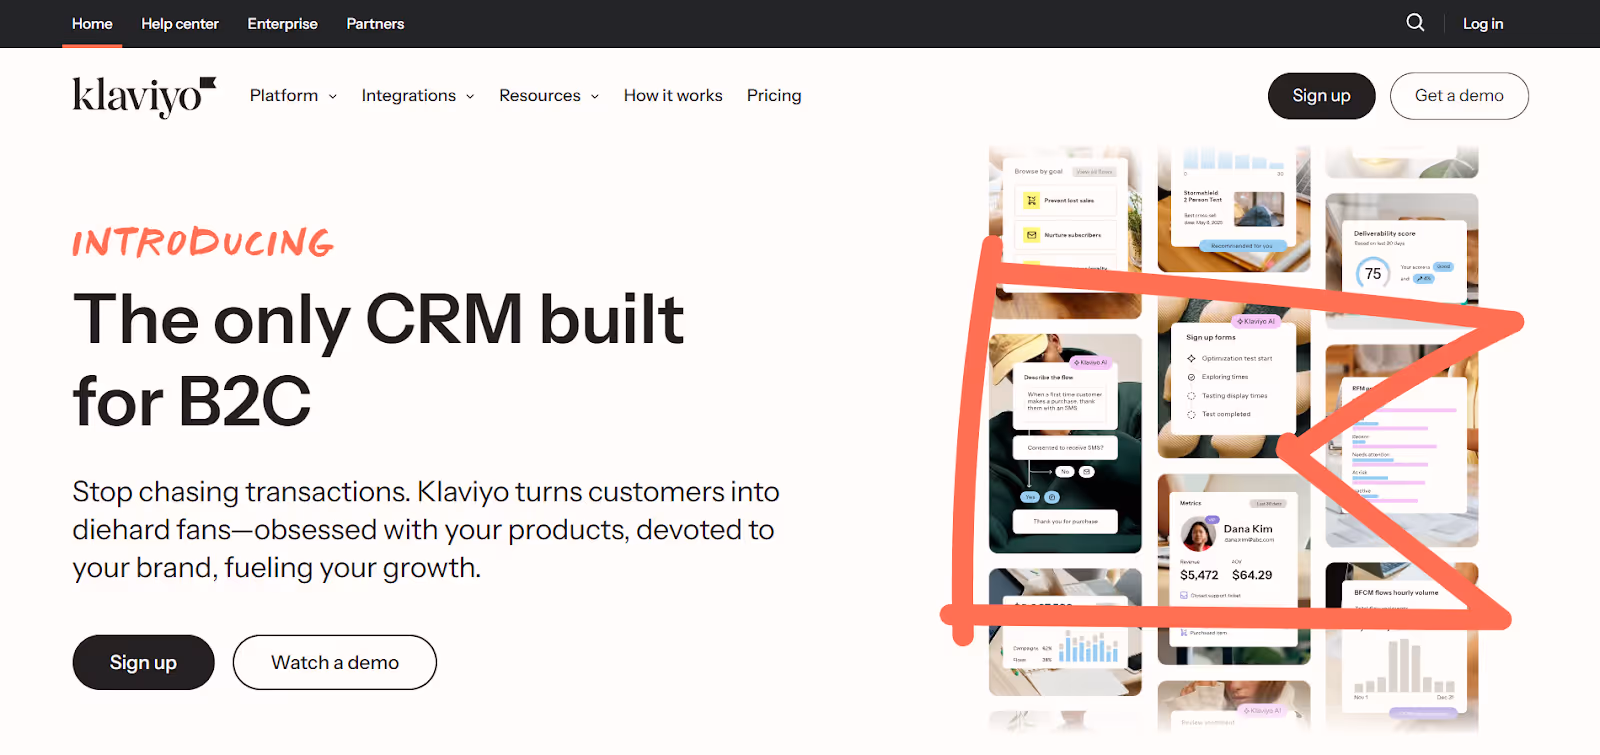Go to the Partners tab
Viewport: 1600px width, 755px height.
[x=375, y=23]
